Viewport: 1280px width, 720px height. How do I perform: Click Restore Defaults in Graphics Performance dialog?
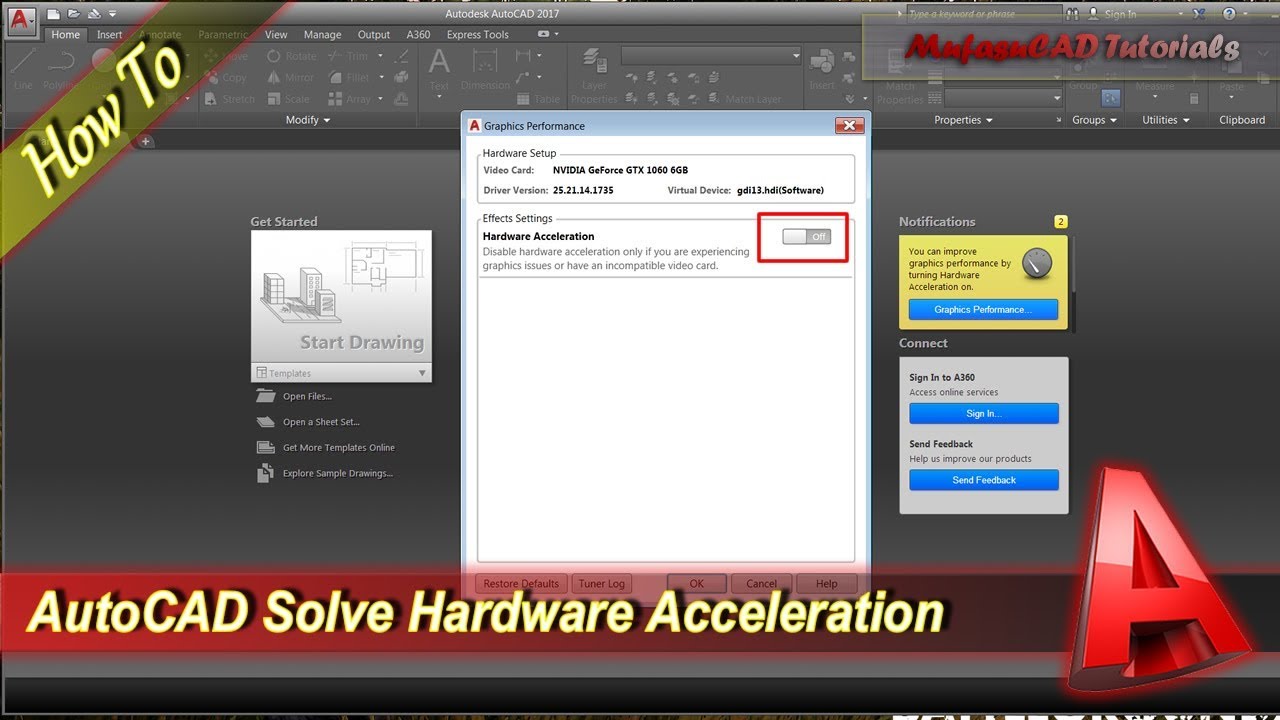521,584
